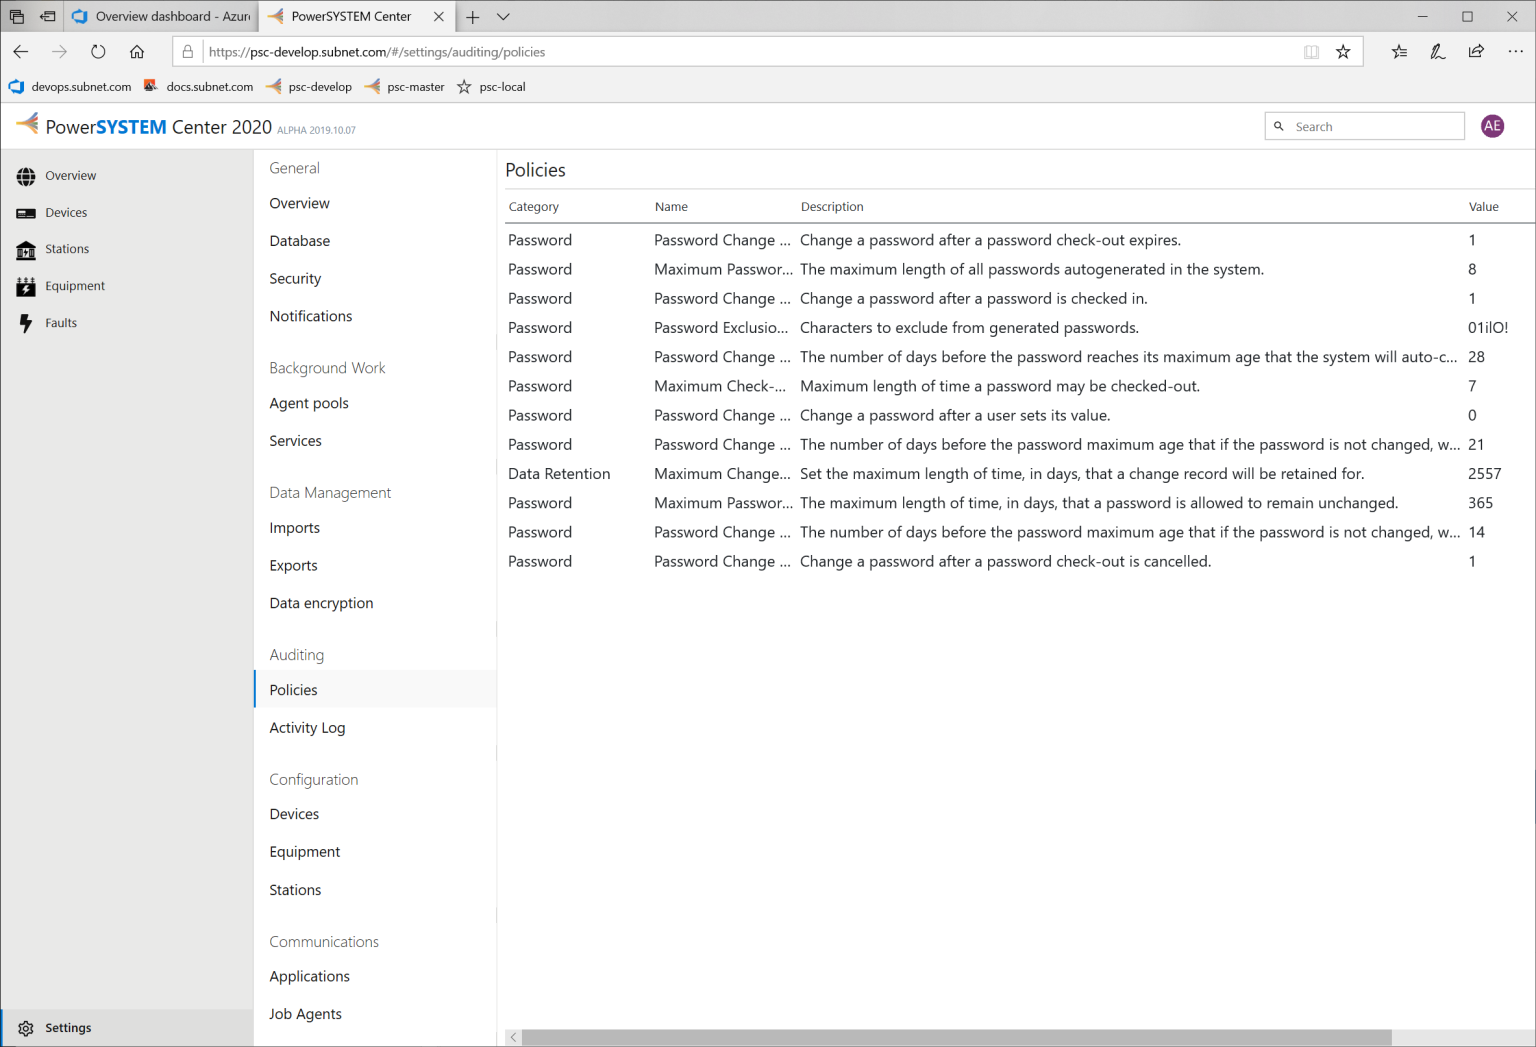The image size is (1536, 1047).
Task: Open the Activity Log settings page
Action: (x=307, y=728)
